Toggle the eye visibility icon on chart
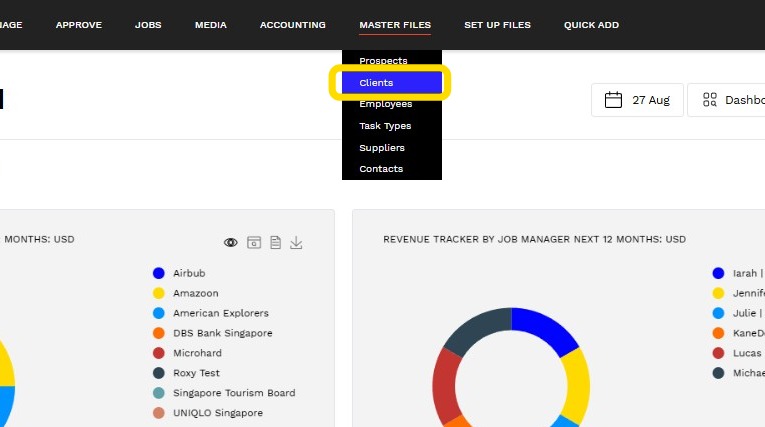 (231, 243)
